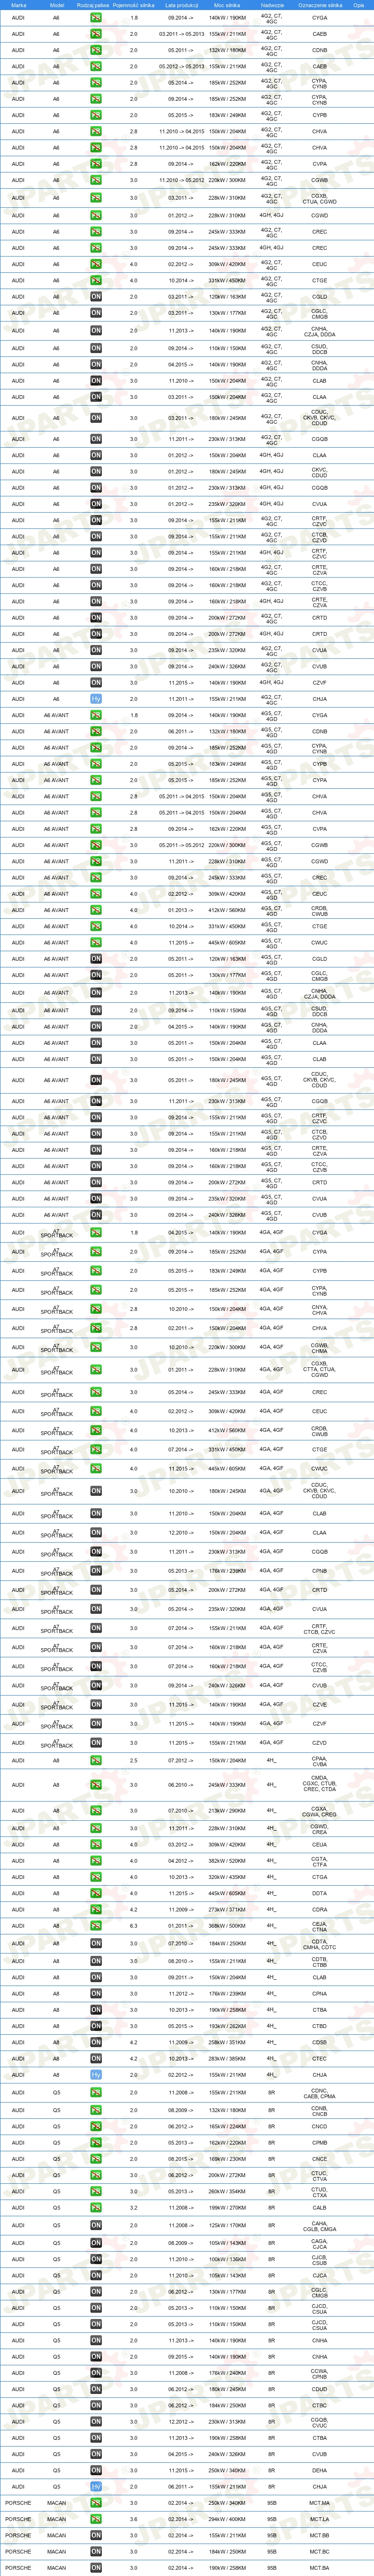Click the CTGA engine code in A8 row

(319, 1877)
